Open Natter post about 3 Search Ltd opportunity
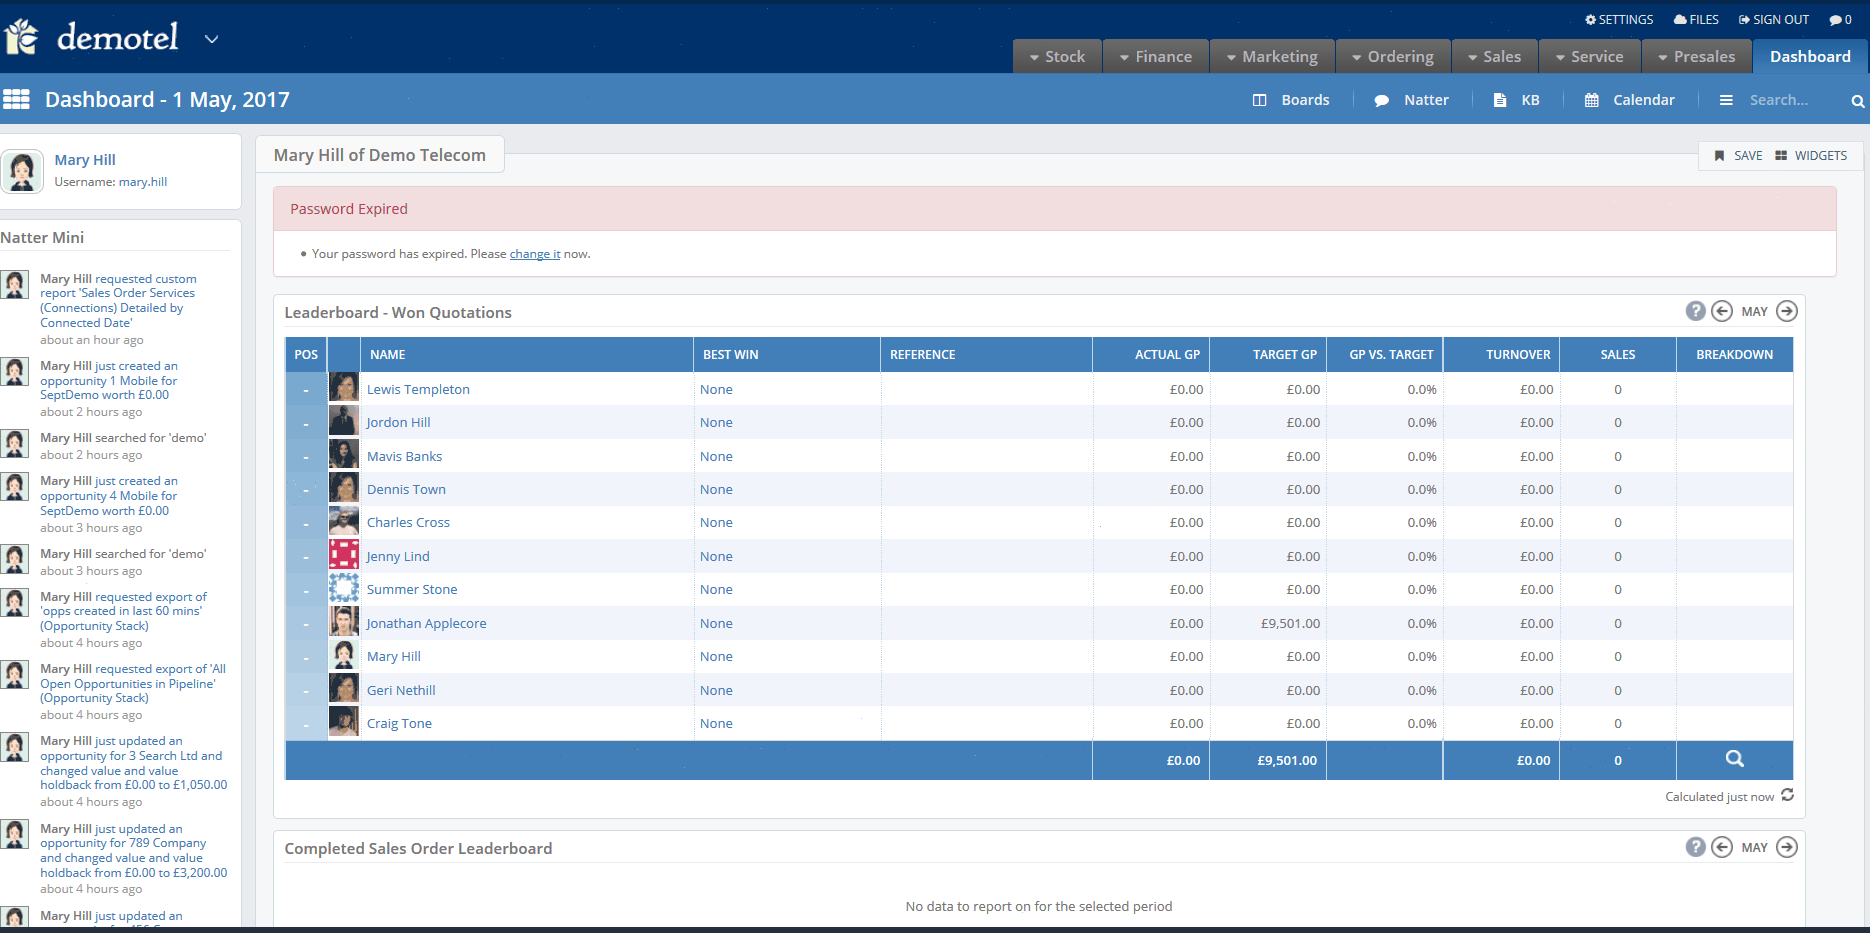Image resolution: width=1870 pixels, height=933 pixels. click(134, 763)
